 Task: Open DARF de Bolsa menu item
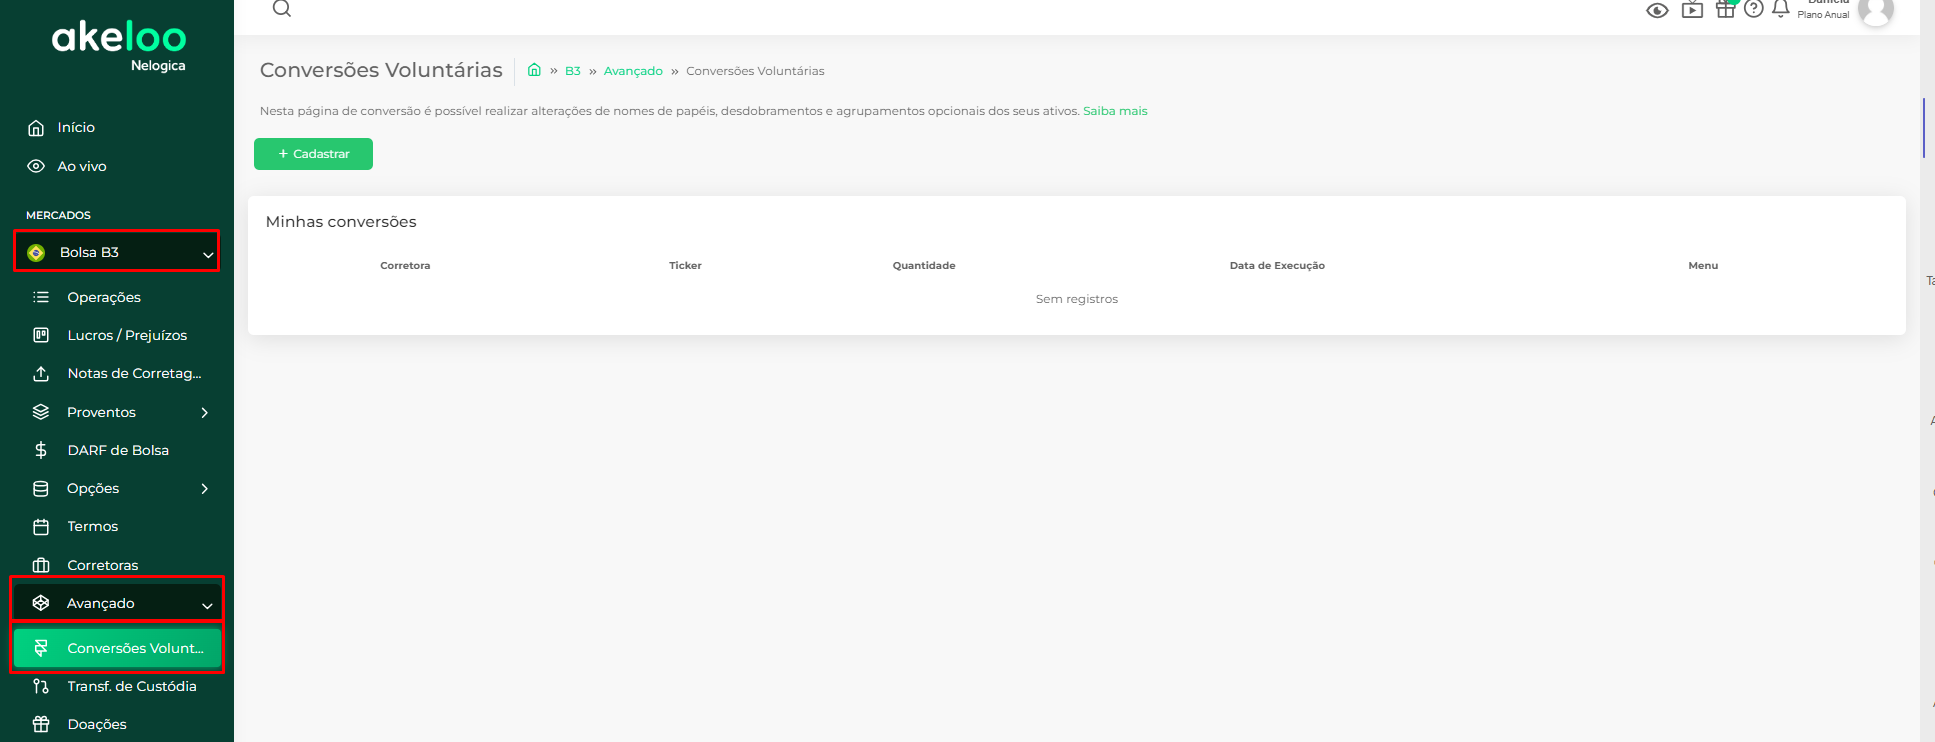click(x=118, y=450)
